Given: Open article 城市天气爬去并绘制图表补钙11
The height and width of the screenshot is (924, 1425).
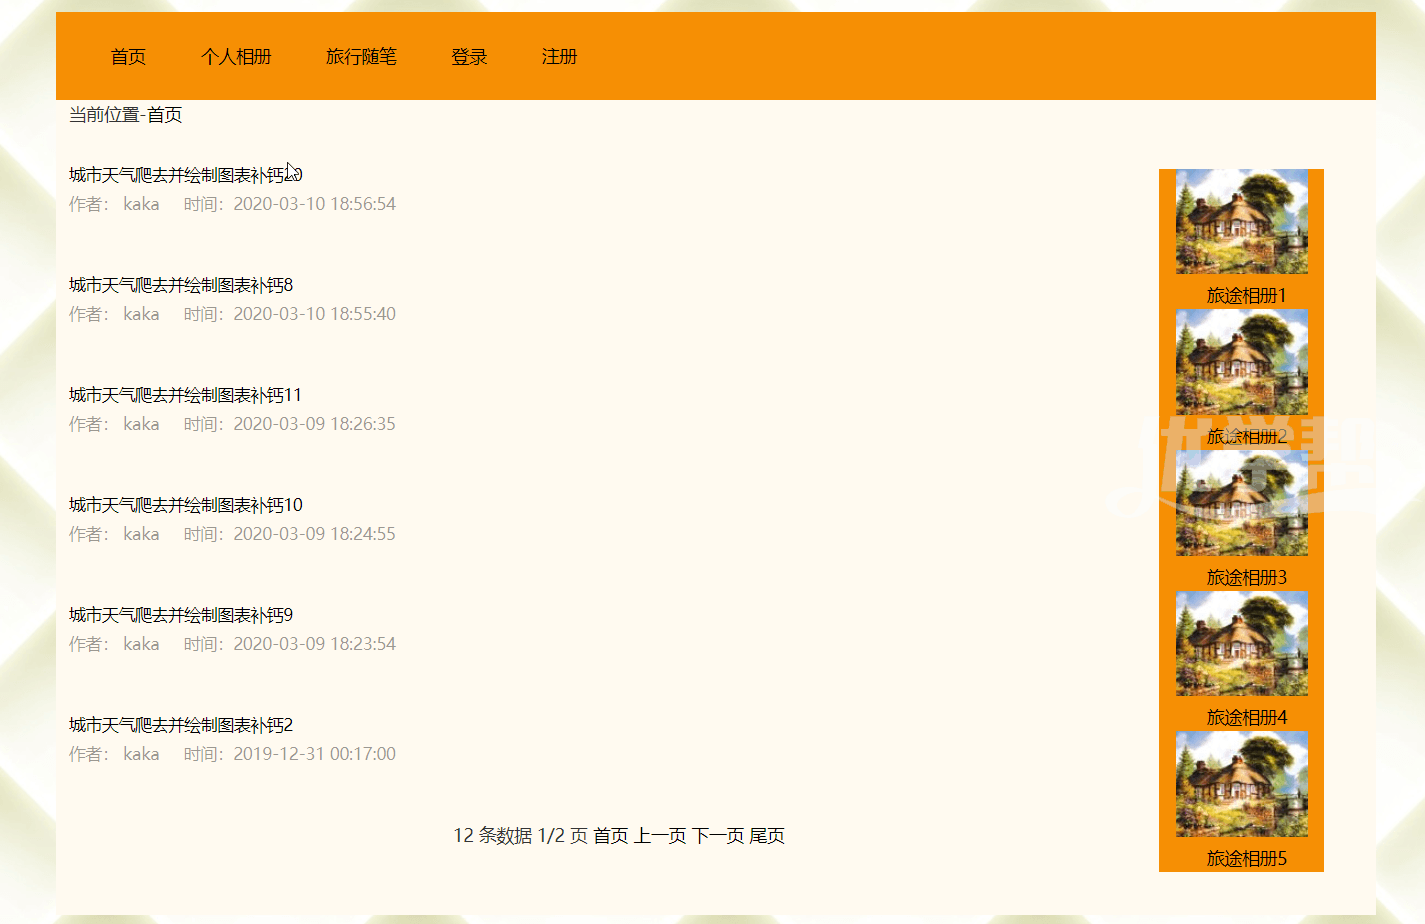Looking at the screenshot, I should 185,396.
